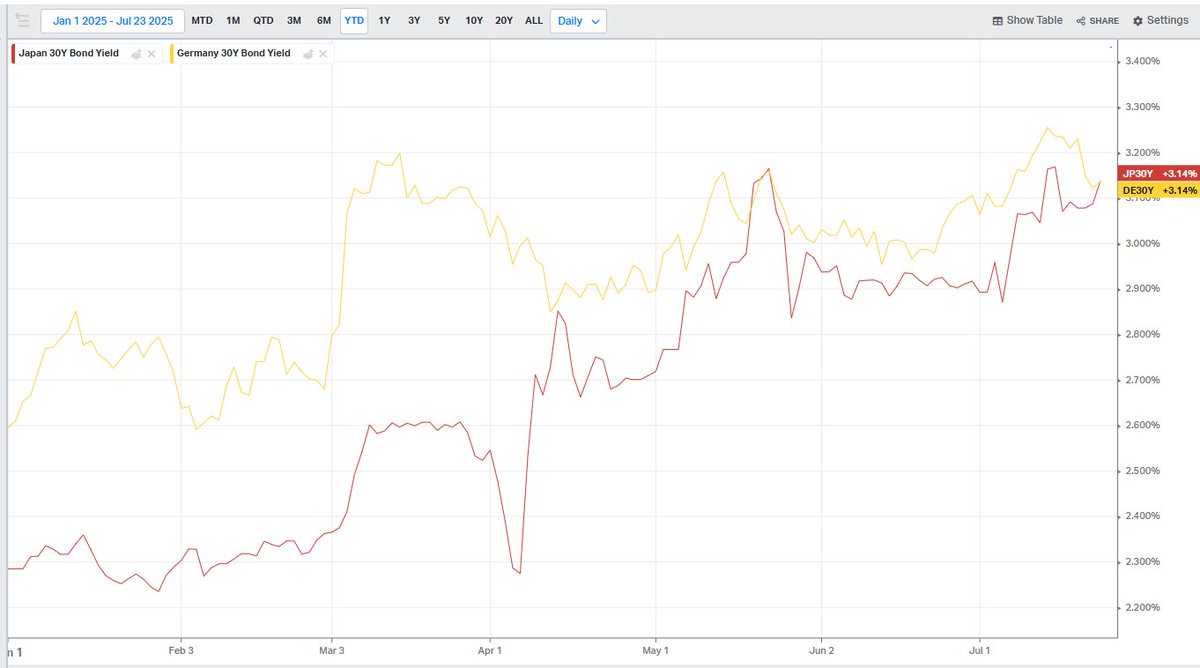
Task: Click the table grid icon beside Show Table
Action: pyautogui.click(x=997, y=21)
